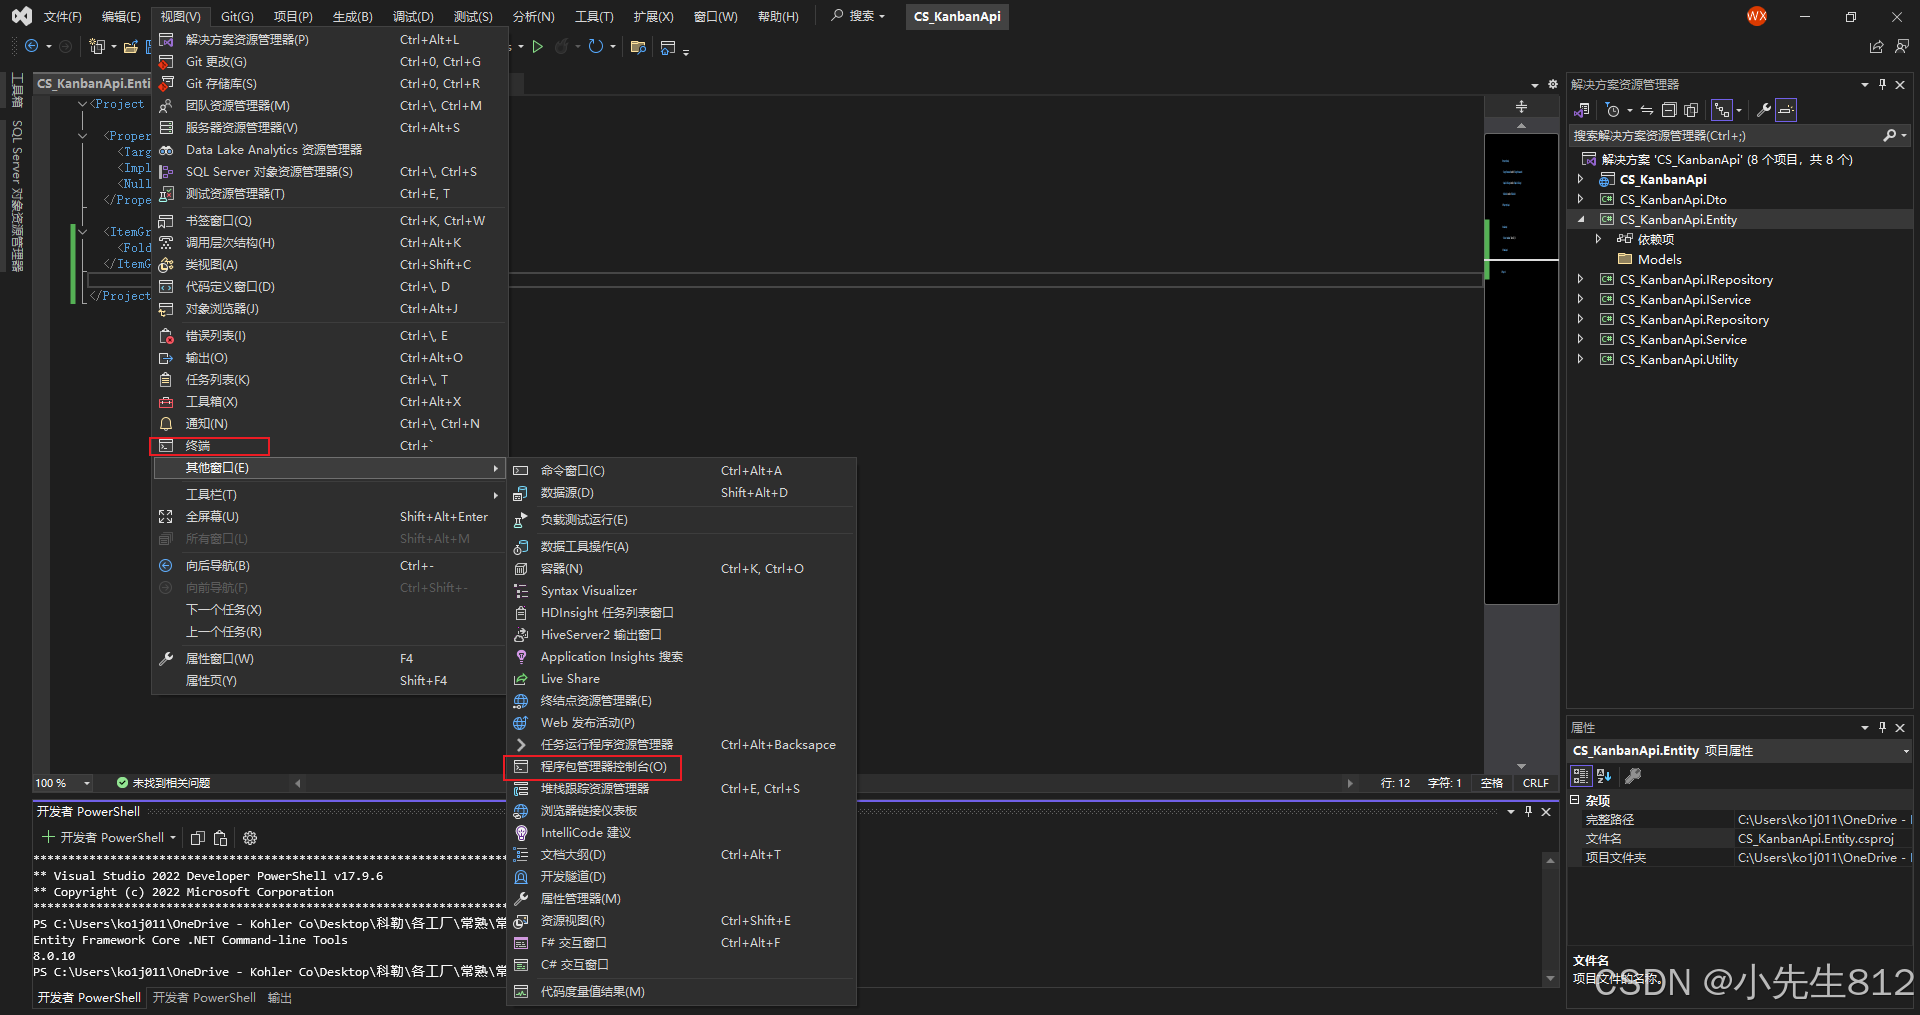Click the 类视图(A) class view icon
The image size is (1920, 1015).
[x=166, y=265]
